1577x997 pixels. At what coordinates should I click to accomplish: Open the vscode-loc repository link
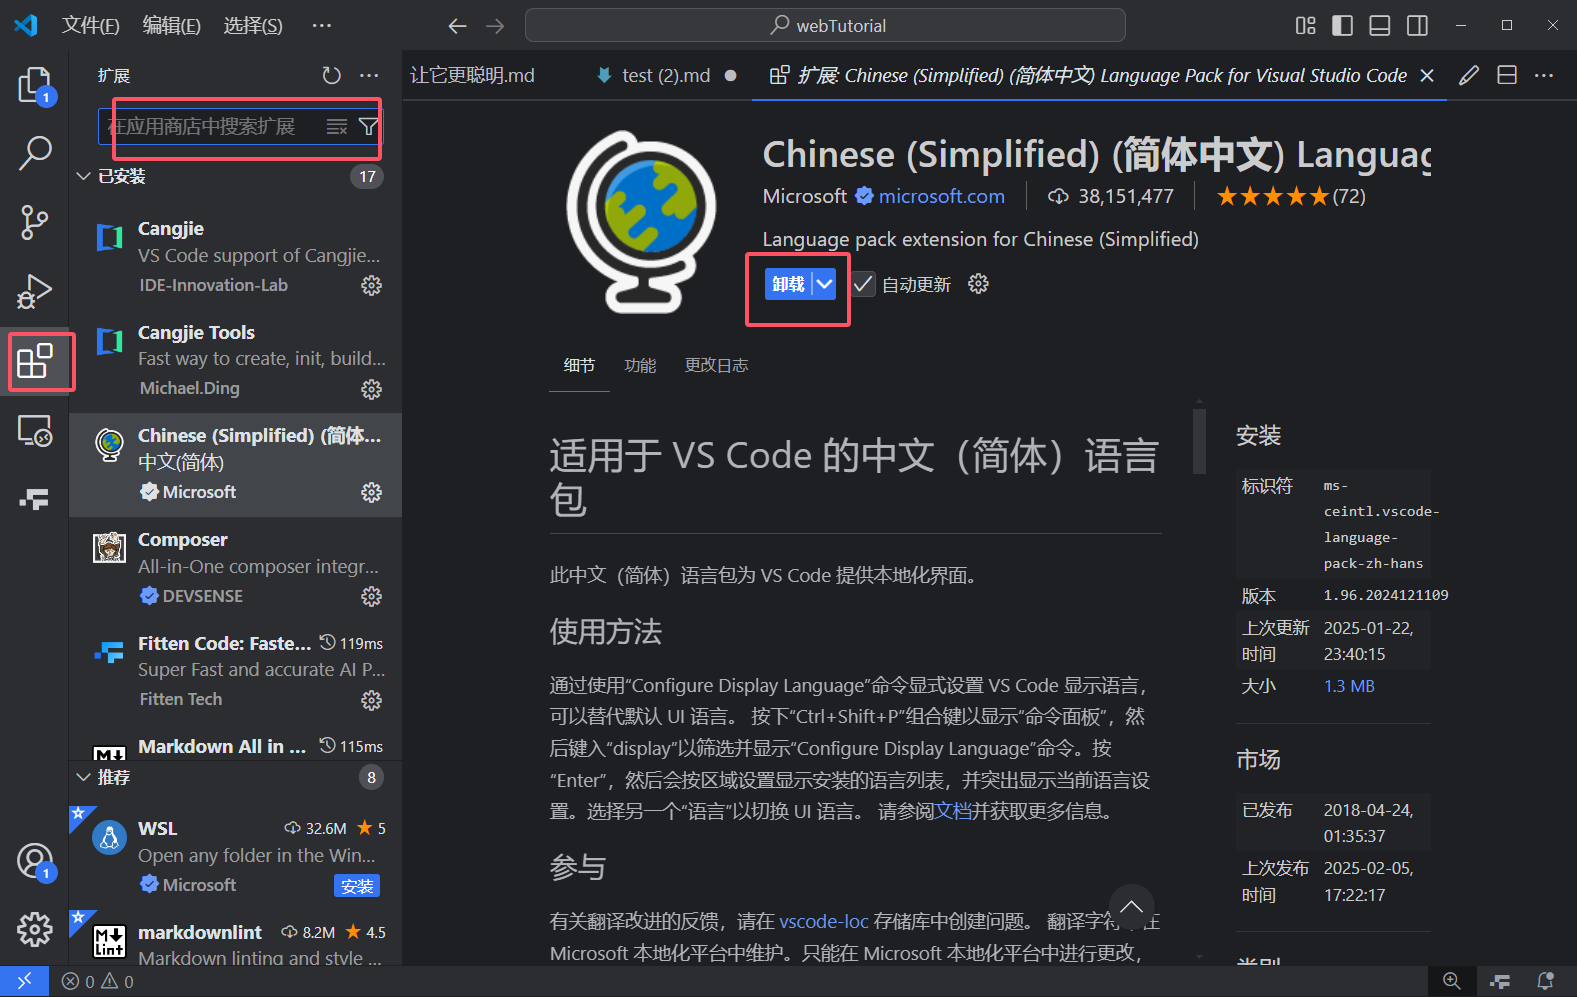coord(824,922)
